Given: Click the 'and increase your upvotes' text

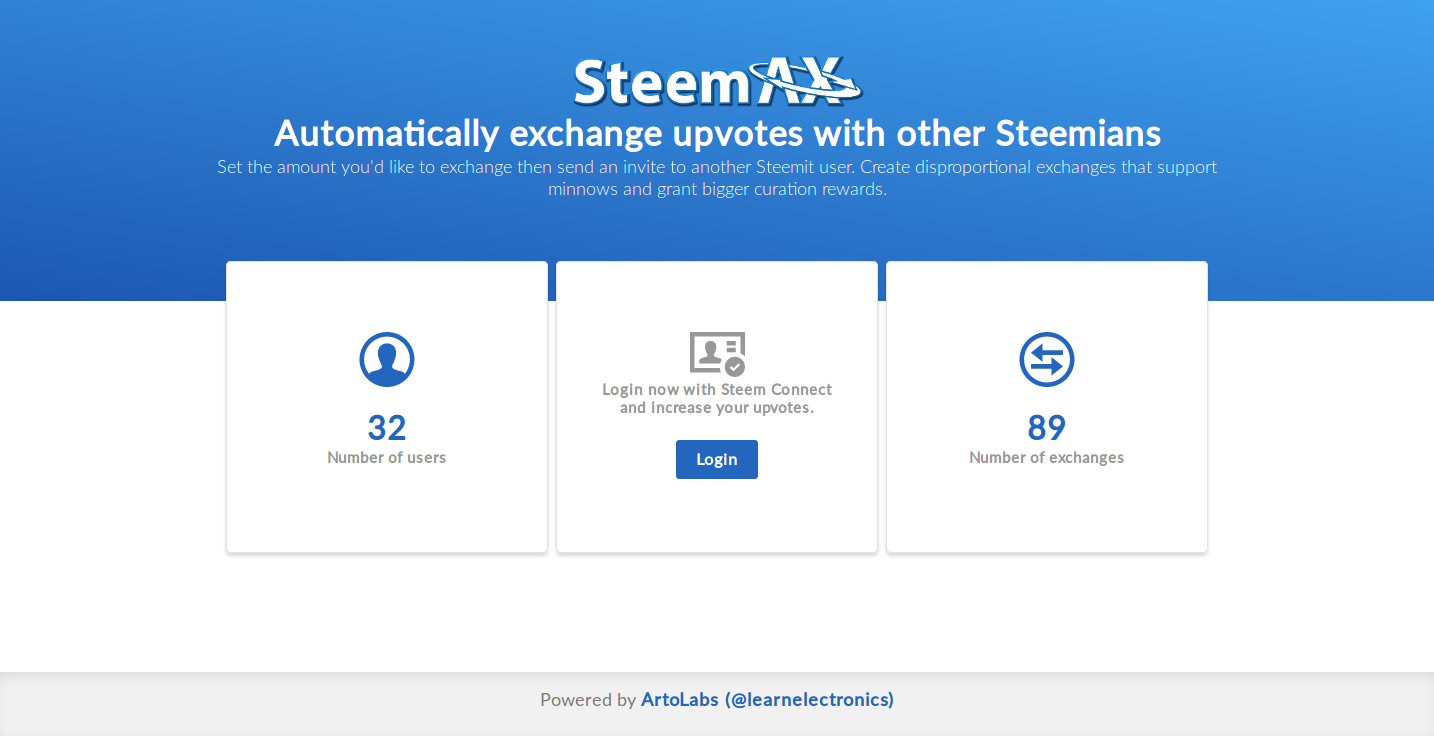Looking at the screenshot, I should (x=717, y=407).
